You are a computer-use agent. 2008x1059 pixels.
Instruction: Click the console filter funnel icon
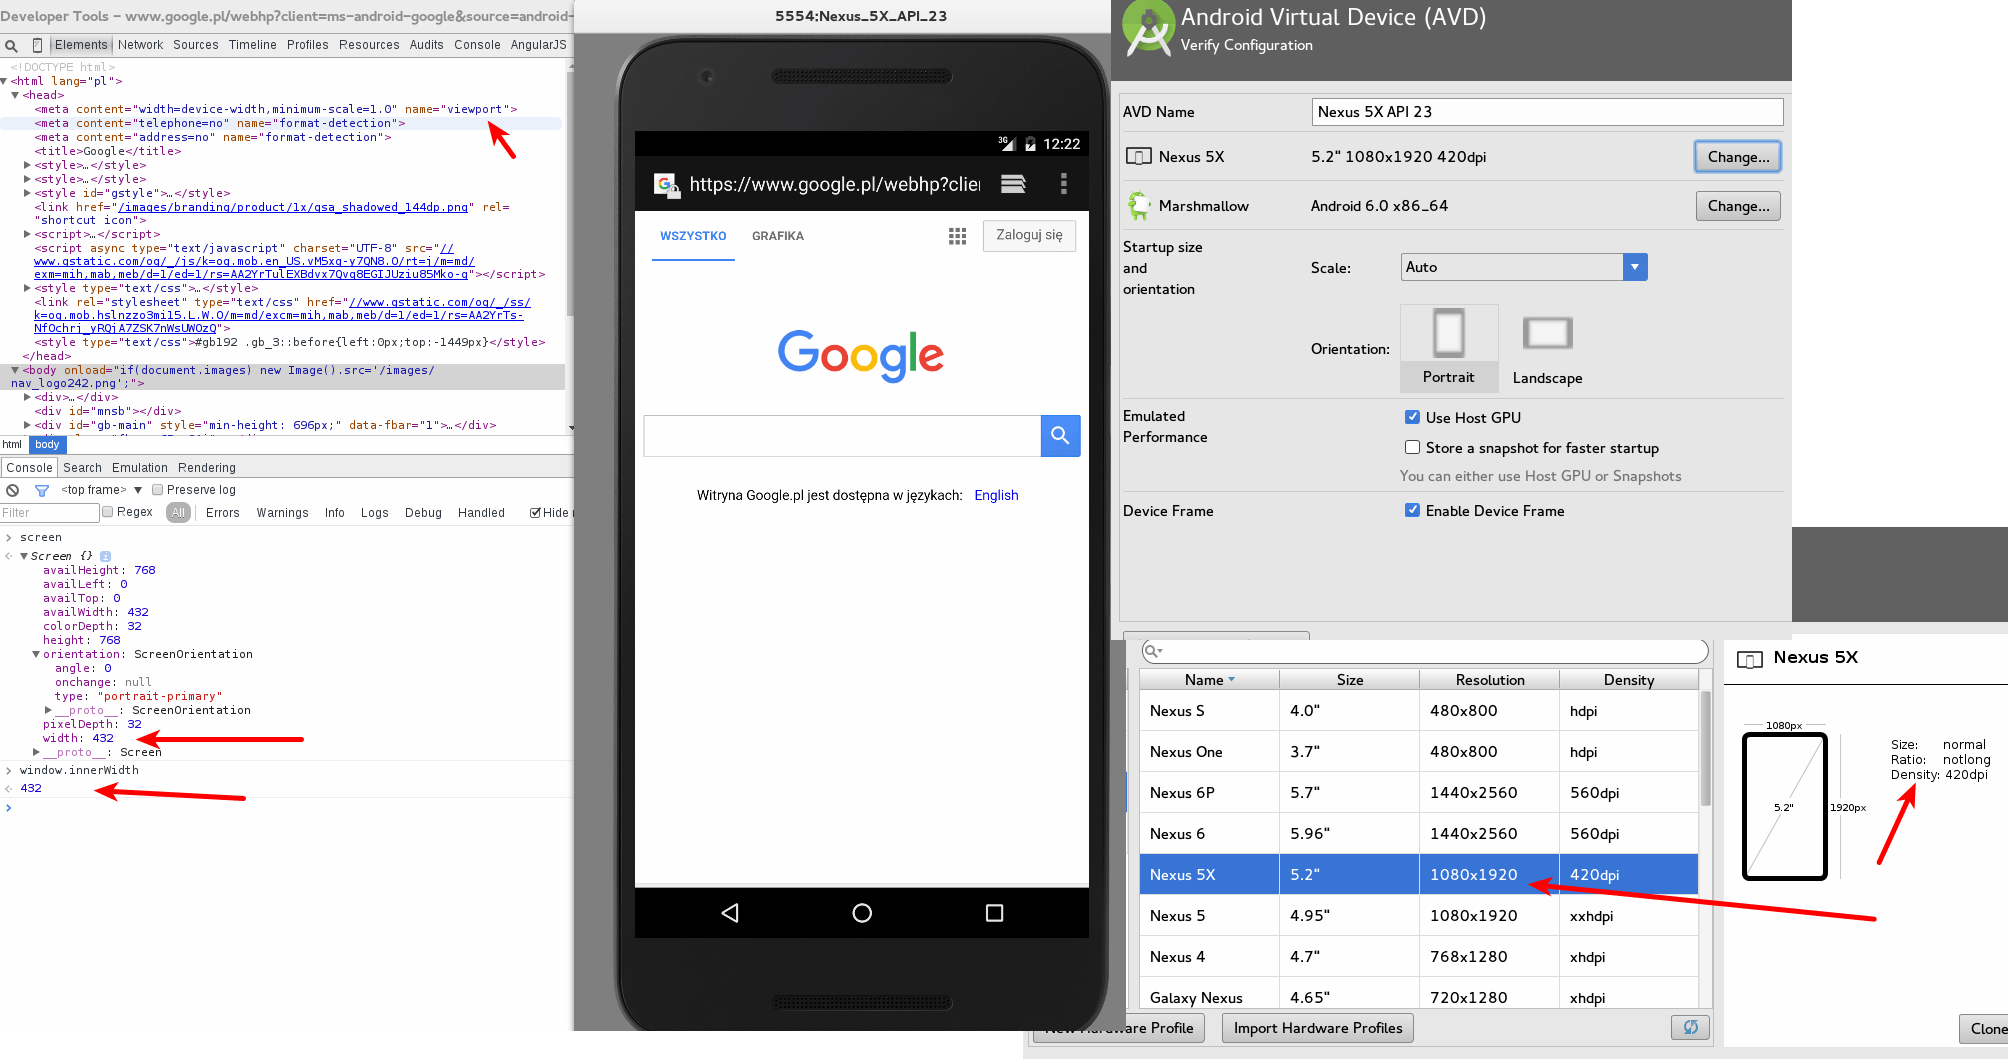point(42,490)
